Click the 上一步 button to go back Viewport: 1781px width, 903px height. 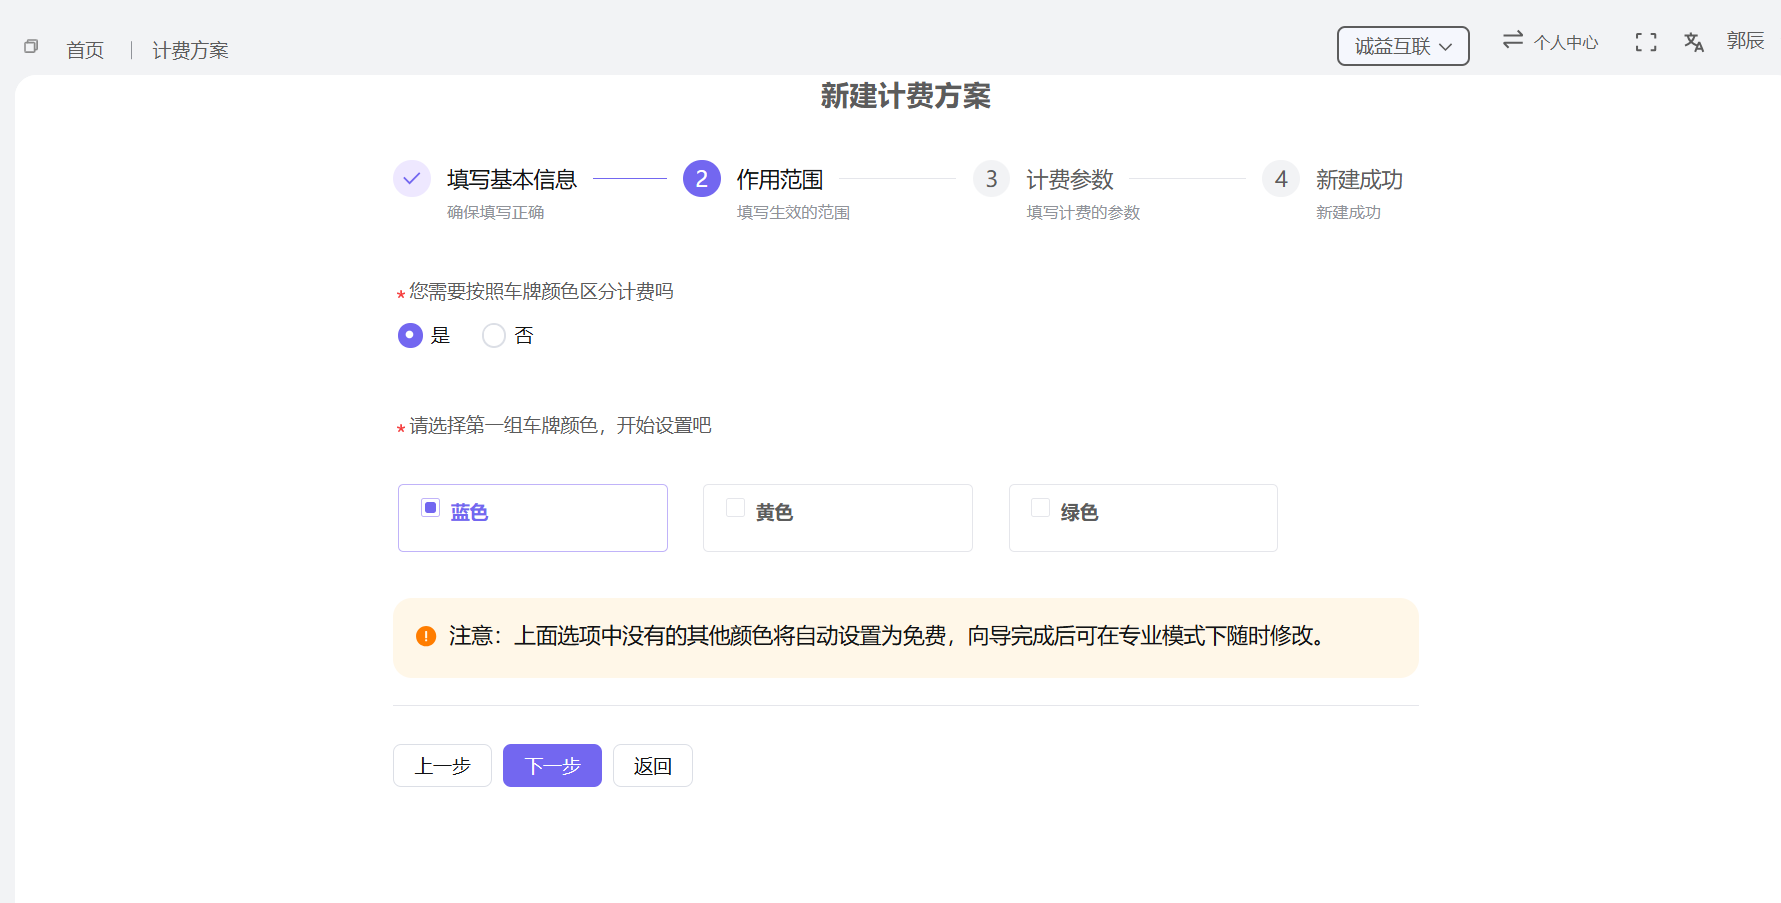(441, 765)
